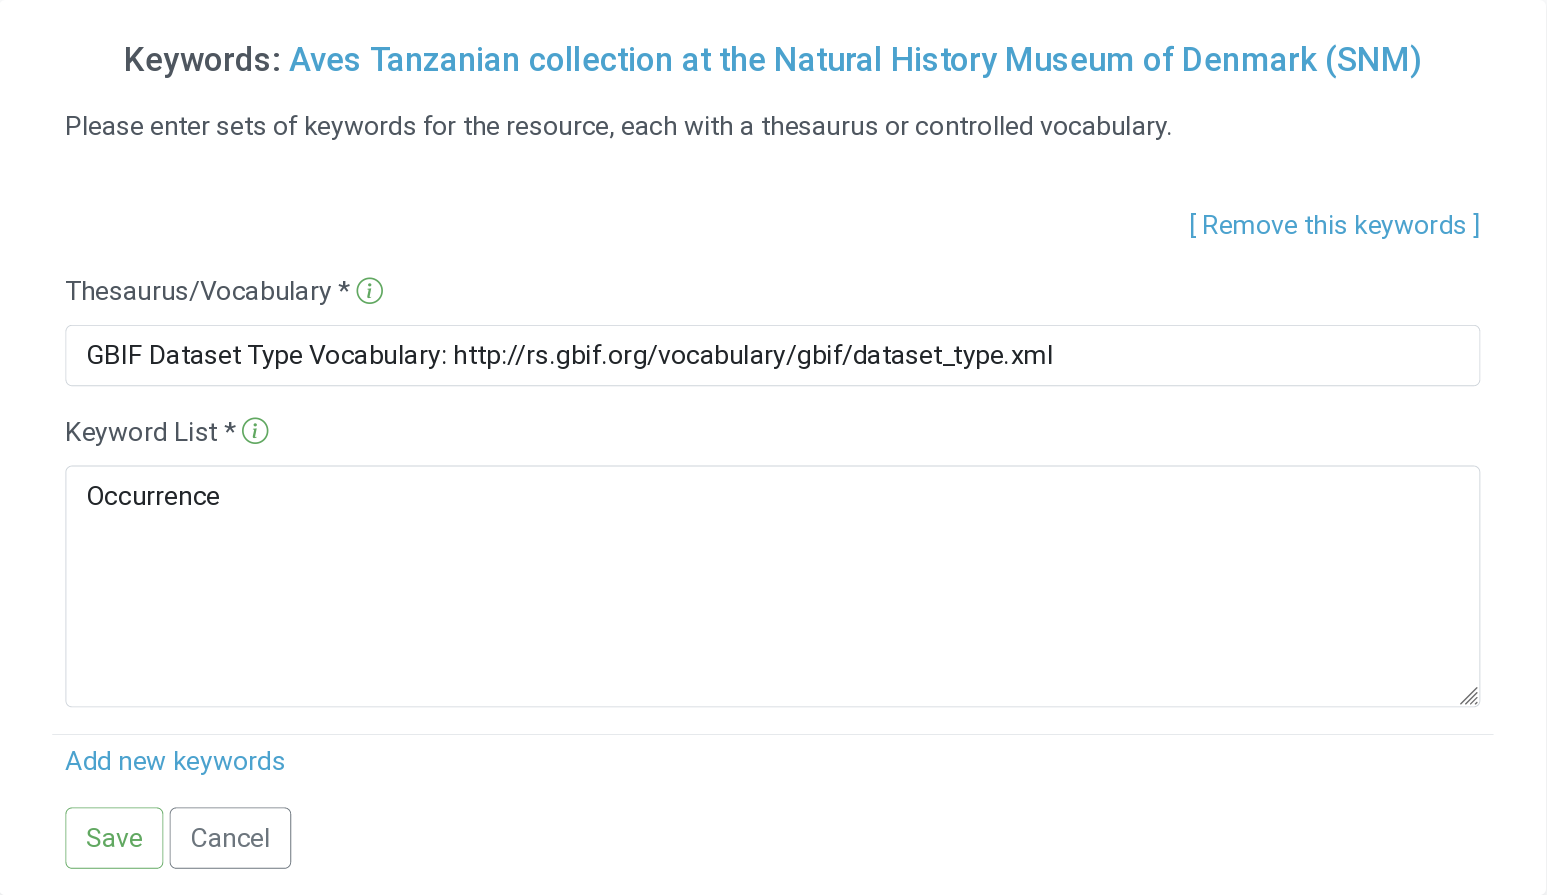Click the Thesaurus/Vocabulary field label

[198, 291]
